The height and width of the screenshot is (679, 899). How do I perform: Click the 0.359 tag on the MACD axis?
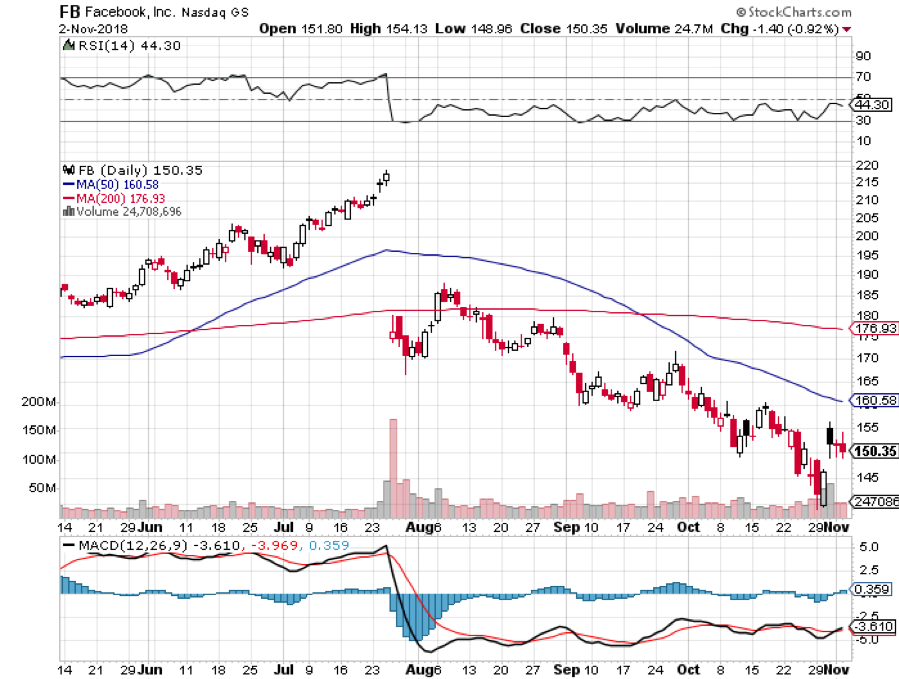click(x=871, y=589)
